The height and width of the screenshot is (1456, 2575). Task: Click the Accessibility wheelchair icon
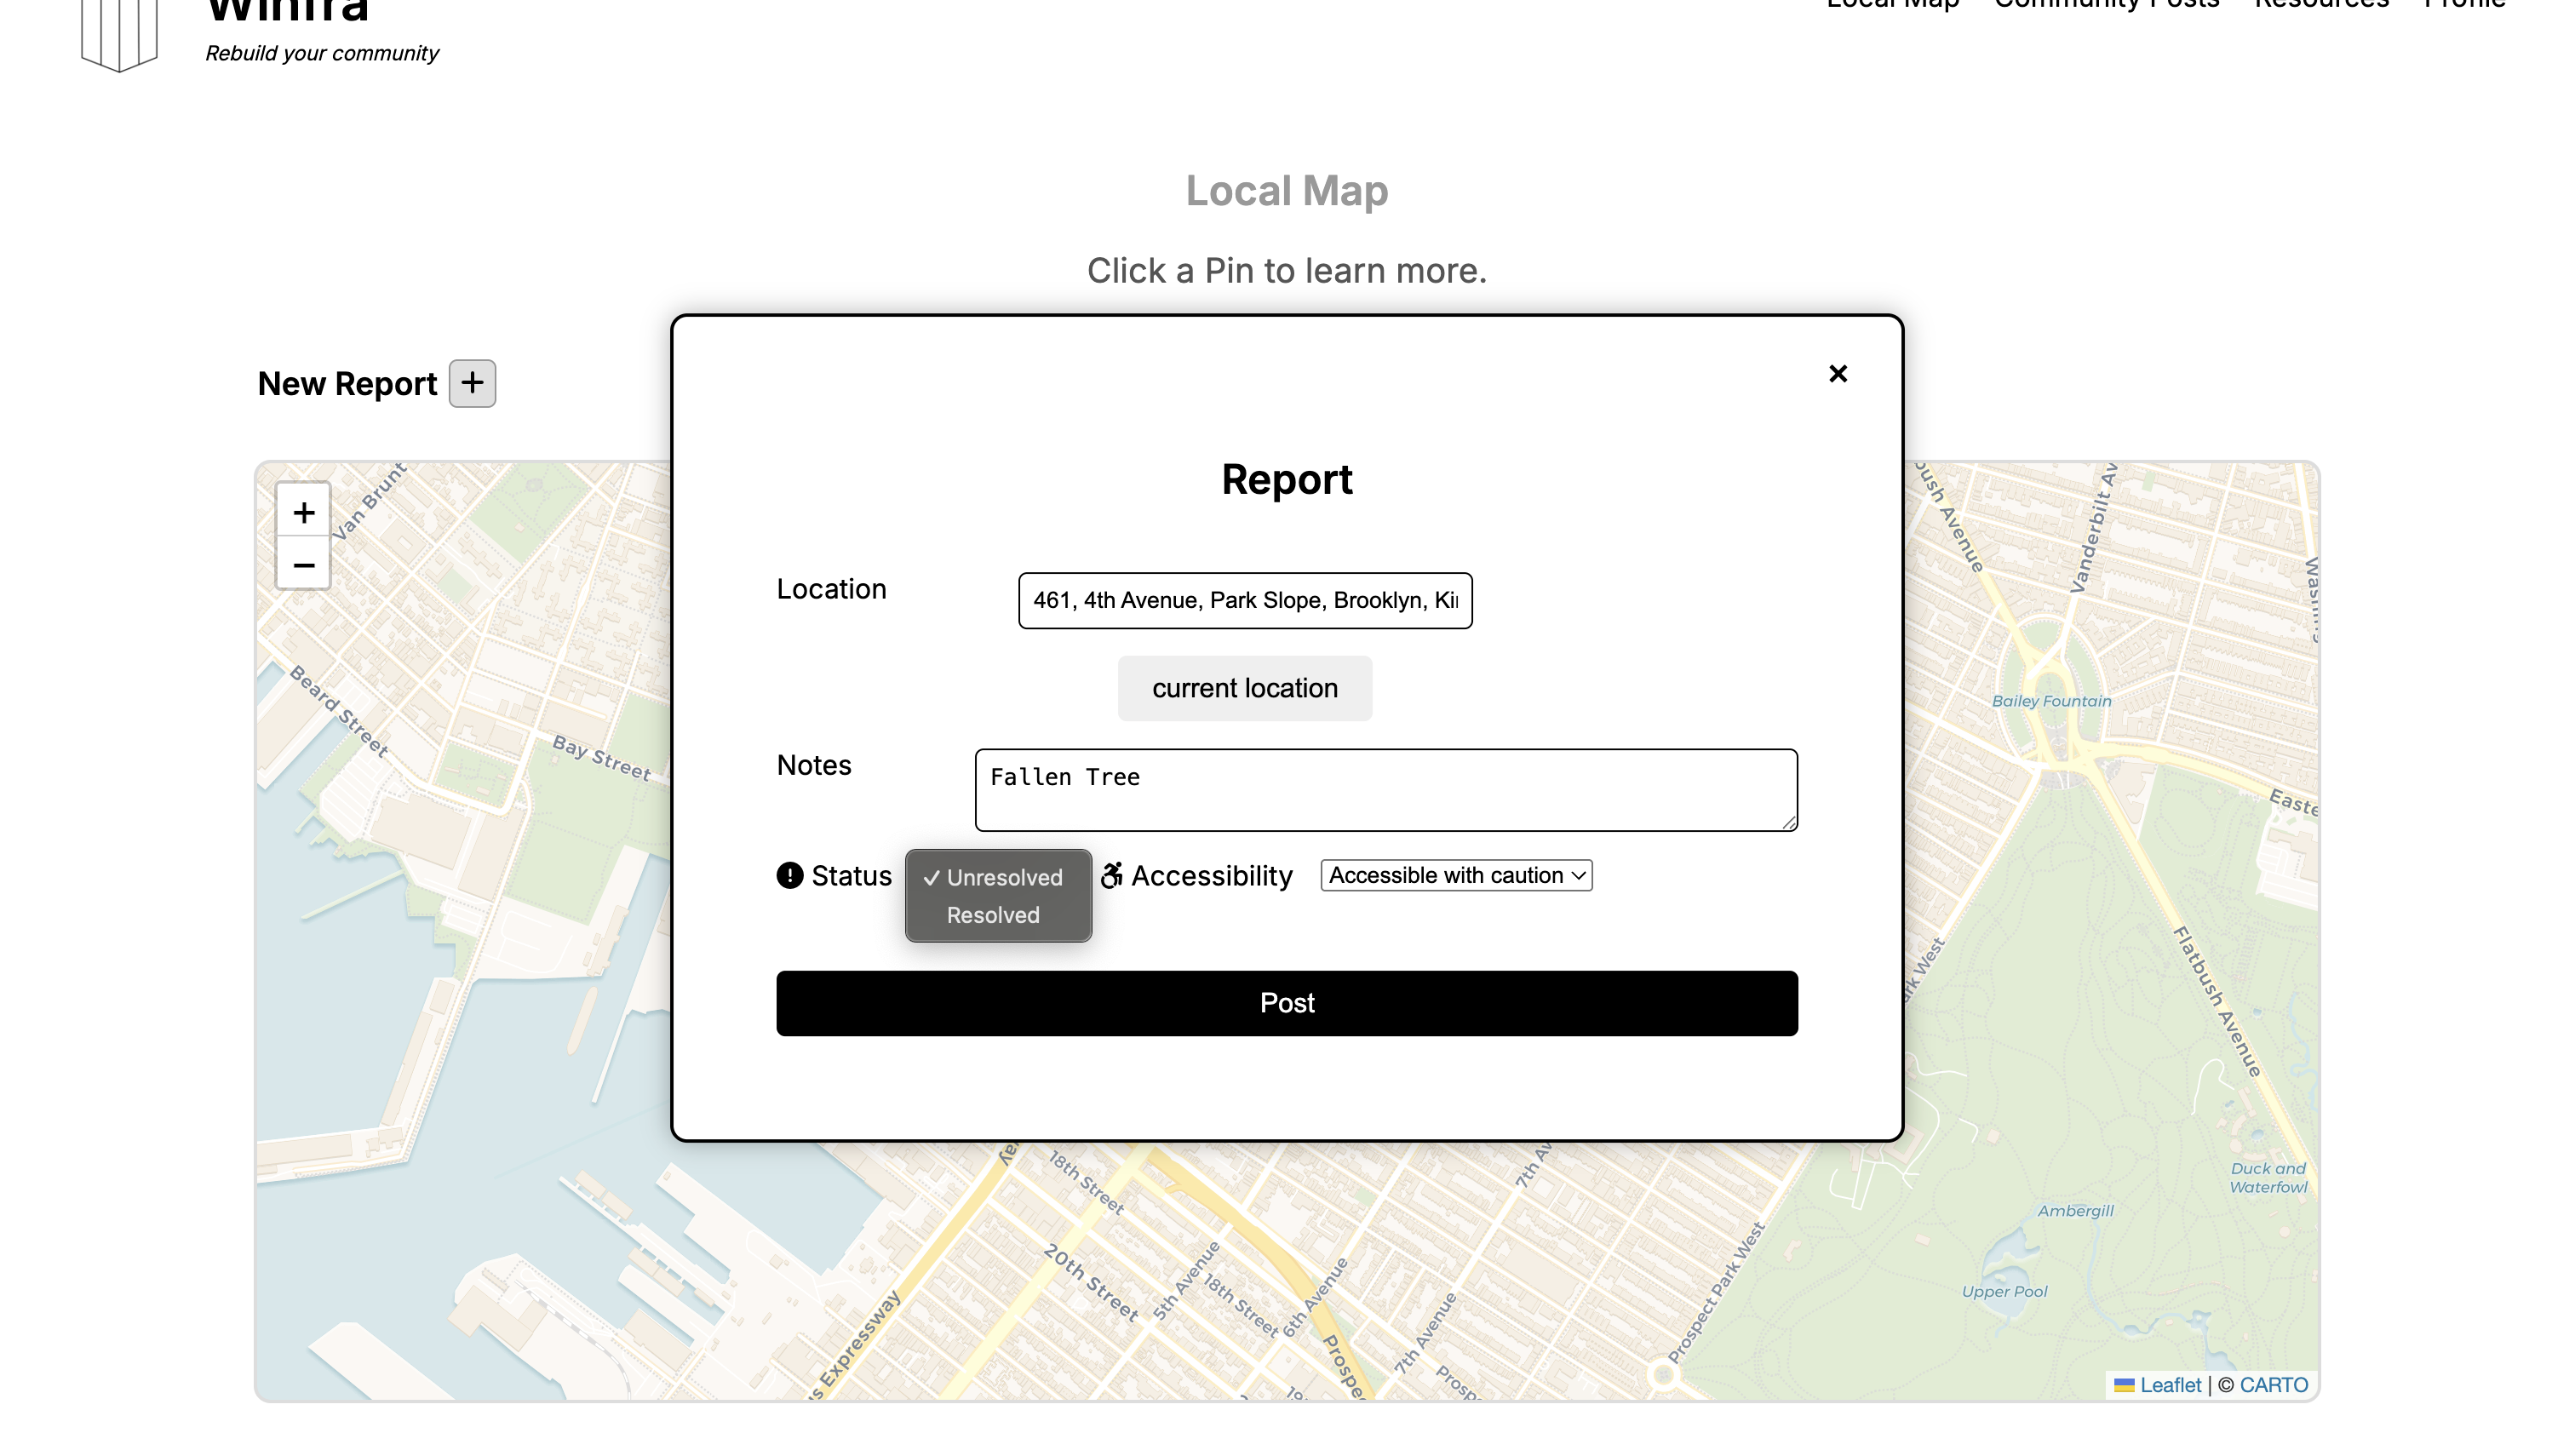pyautogui.click(x=1112, y=875)
